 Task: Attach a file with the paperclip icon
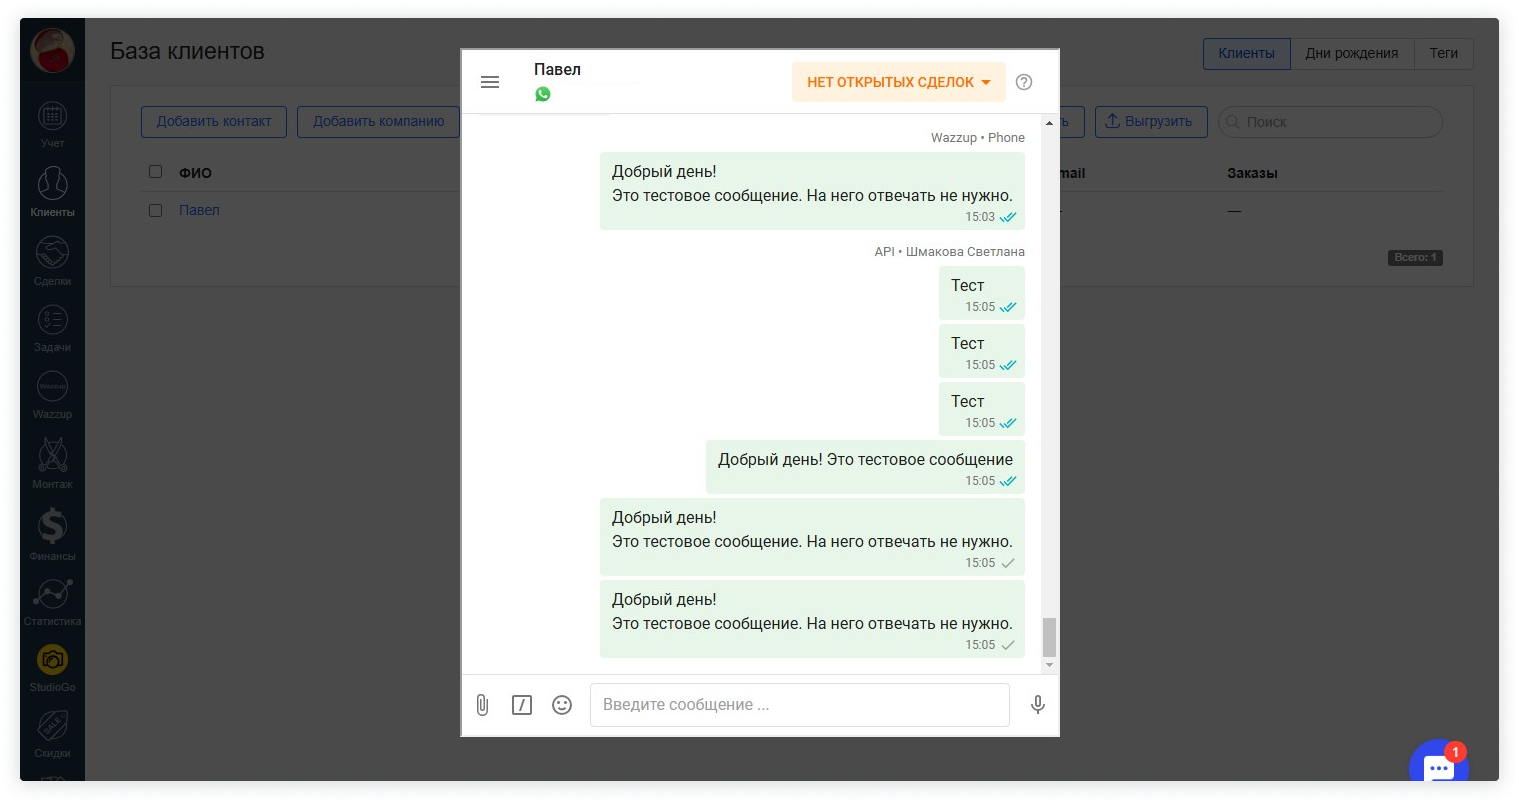[x=482, y=705]
